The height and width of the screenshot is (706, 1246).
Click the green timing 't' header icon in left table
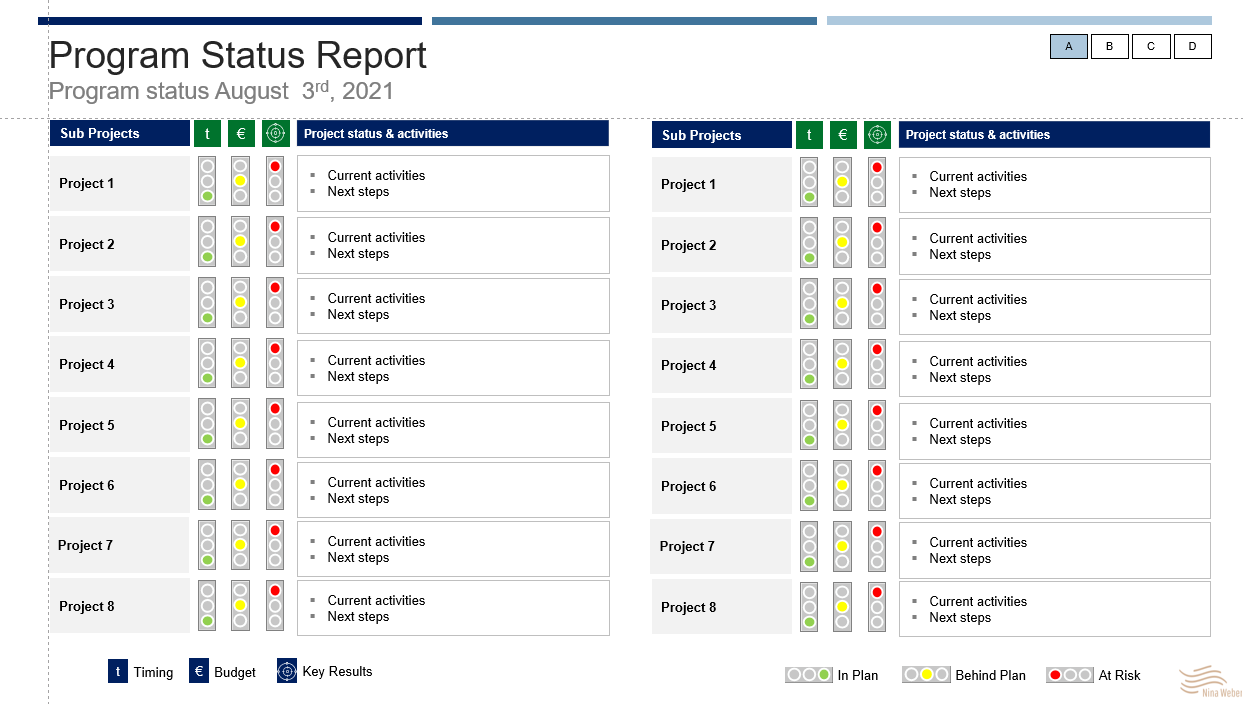coord(207,133)
